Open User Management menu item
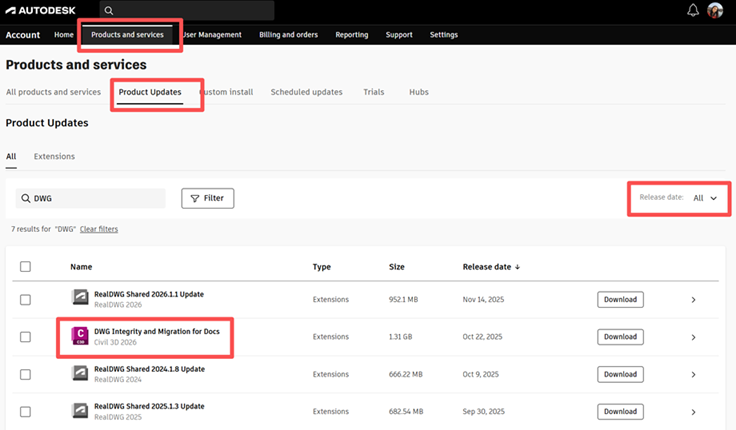 [x=212, y=35]
